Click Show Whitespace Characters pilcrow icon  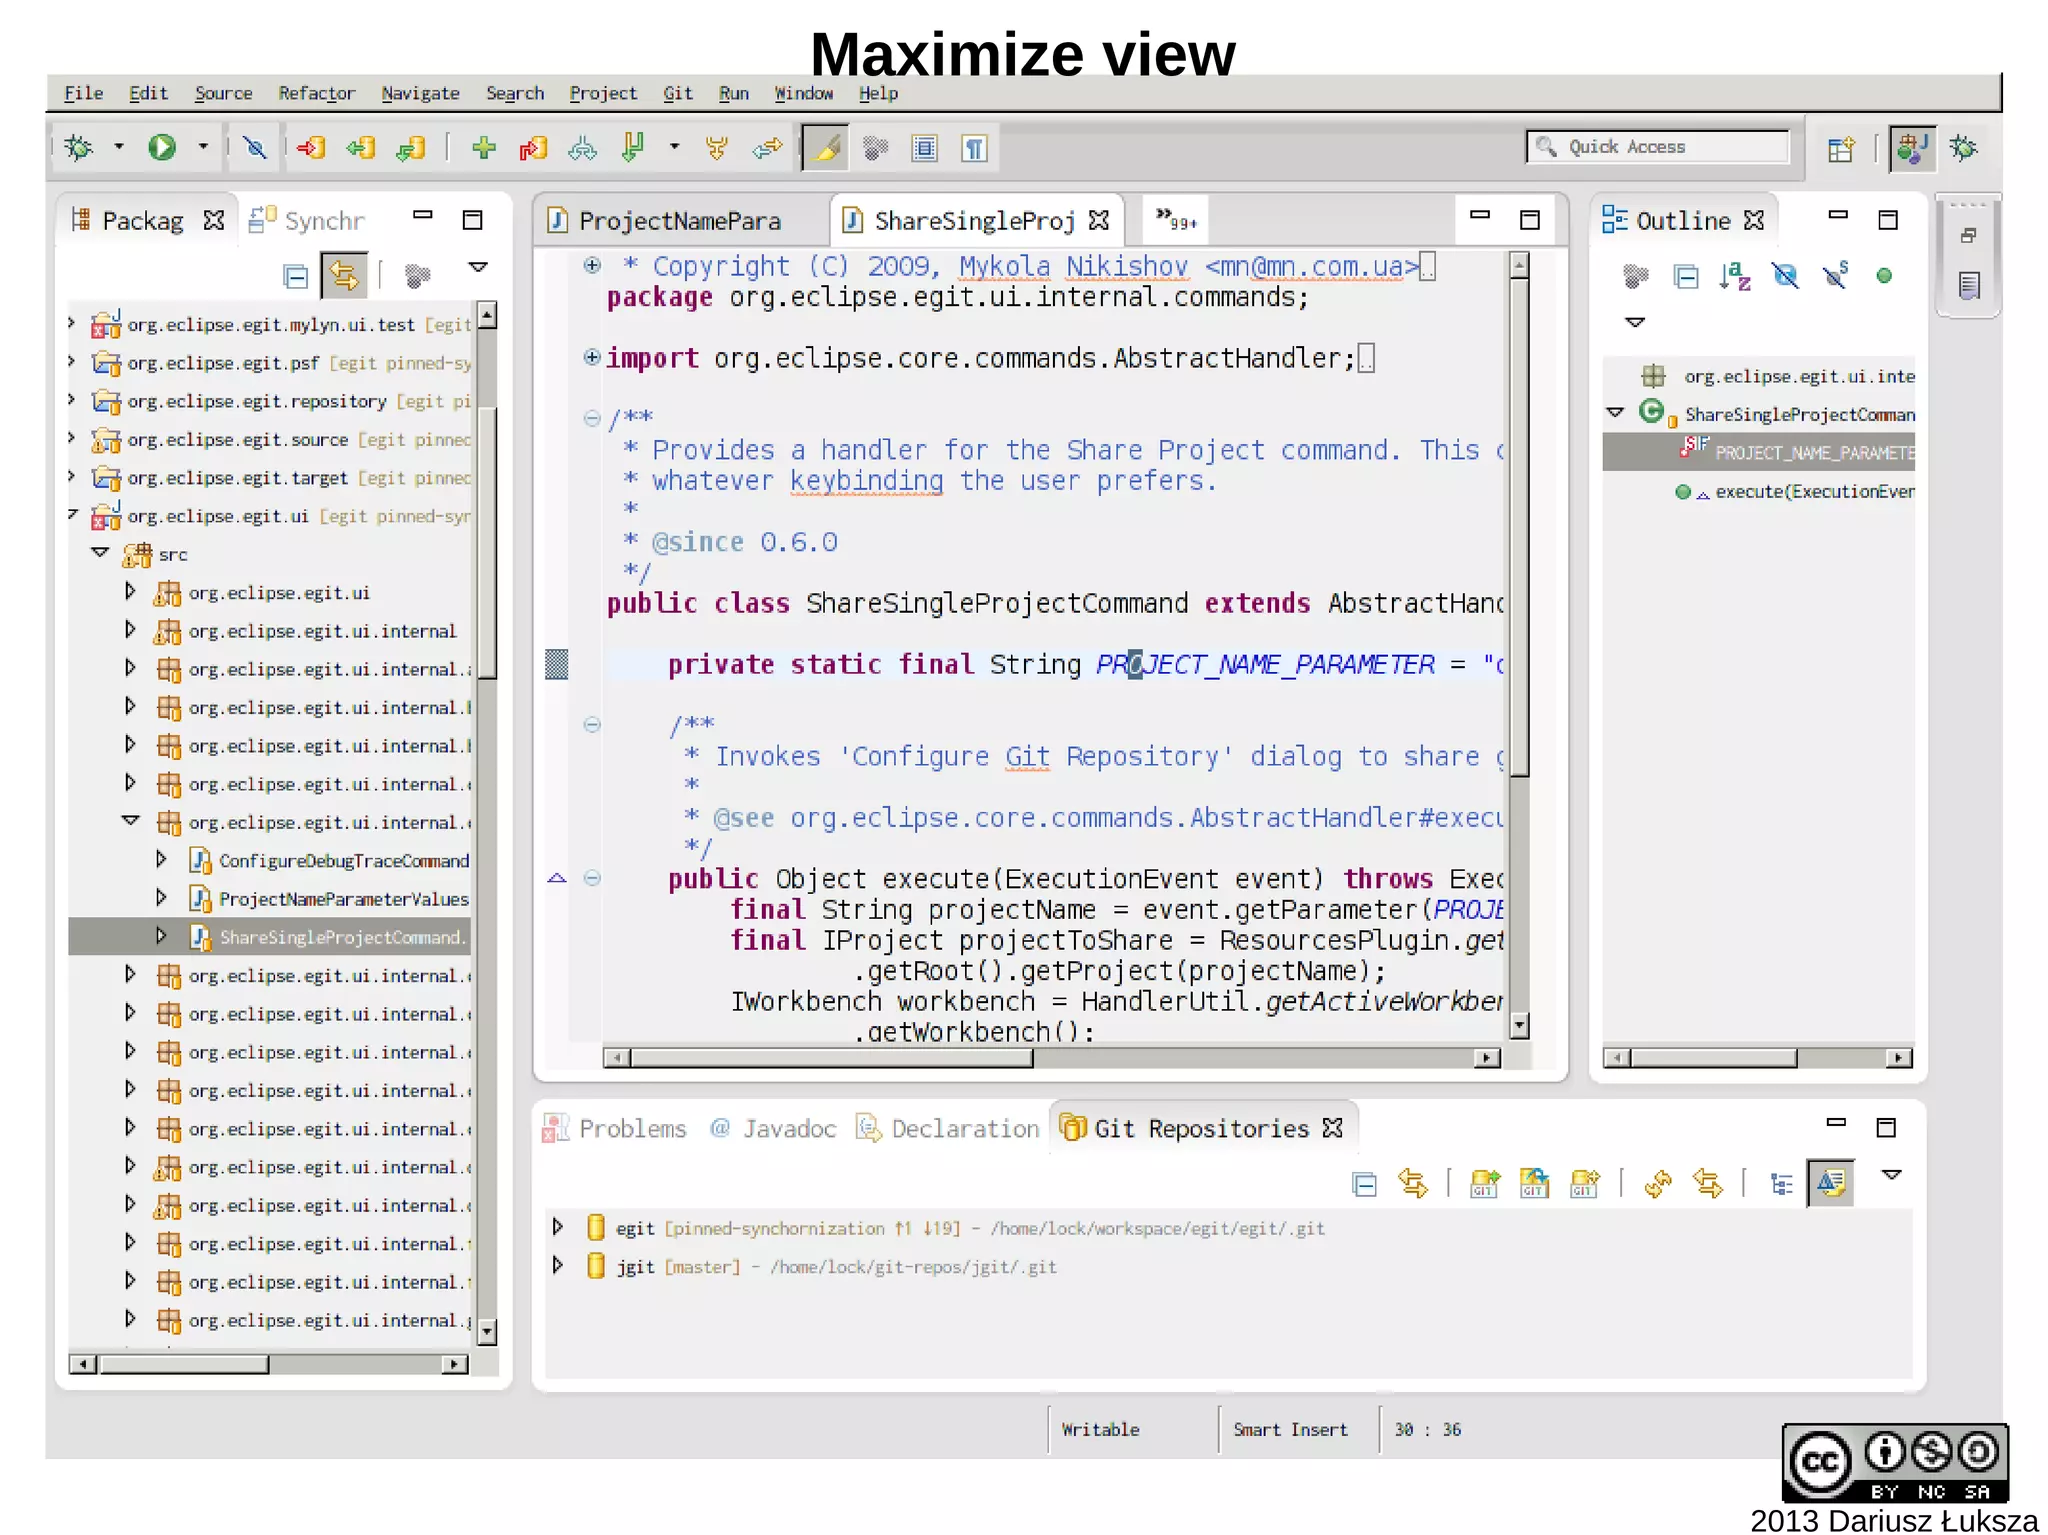(974, 149)
